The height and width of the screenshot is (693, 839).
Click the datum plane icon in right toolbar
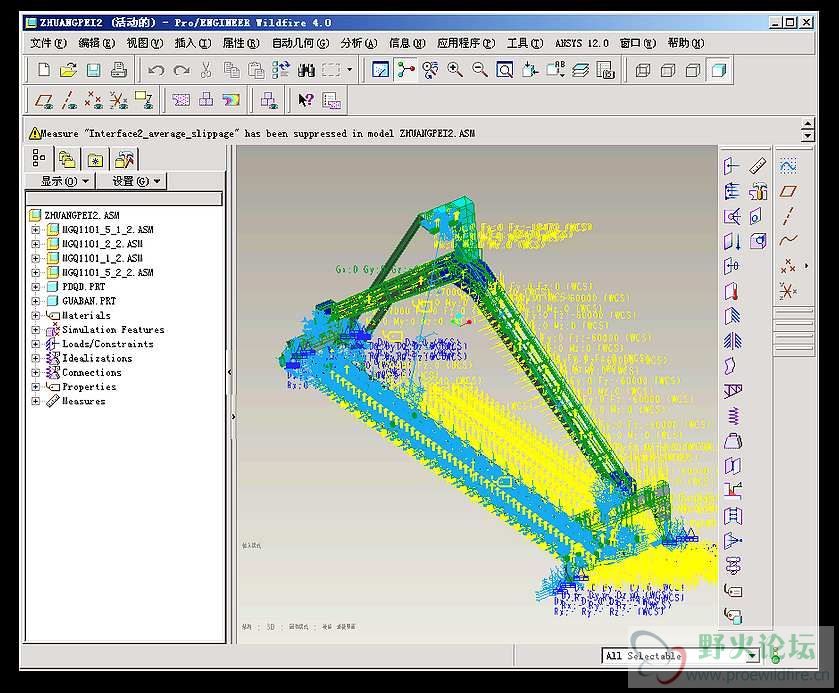[788, 191]
